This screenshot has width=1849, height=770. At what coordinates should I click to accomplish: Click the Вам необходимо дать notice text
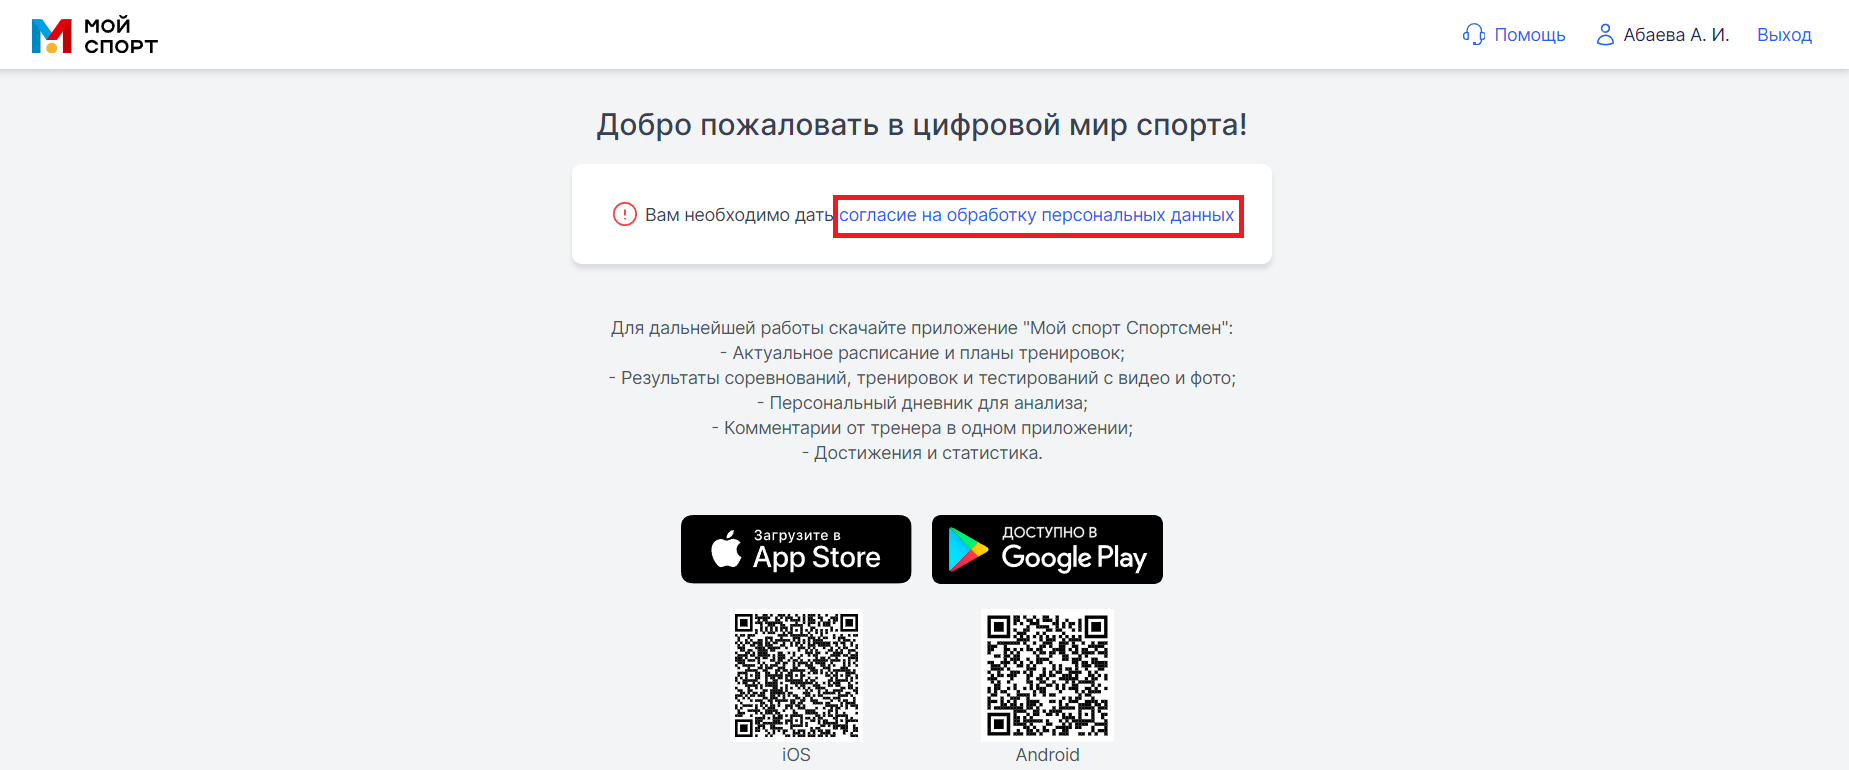[x=739, y=215]
